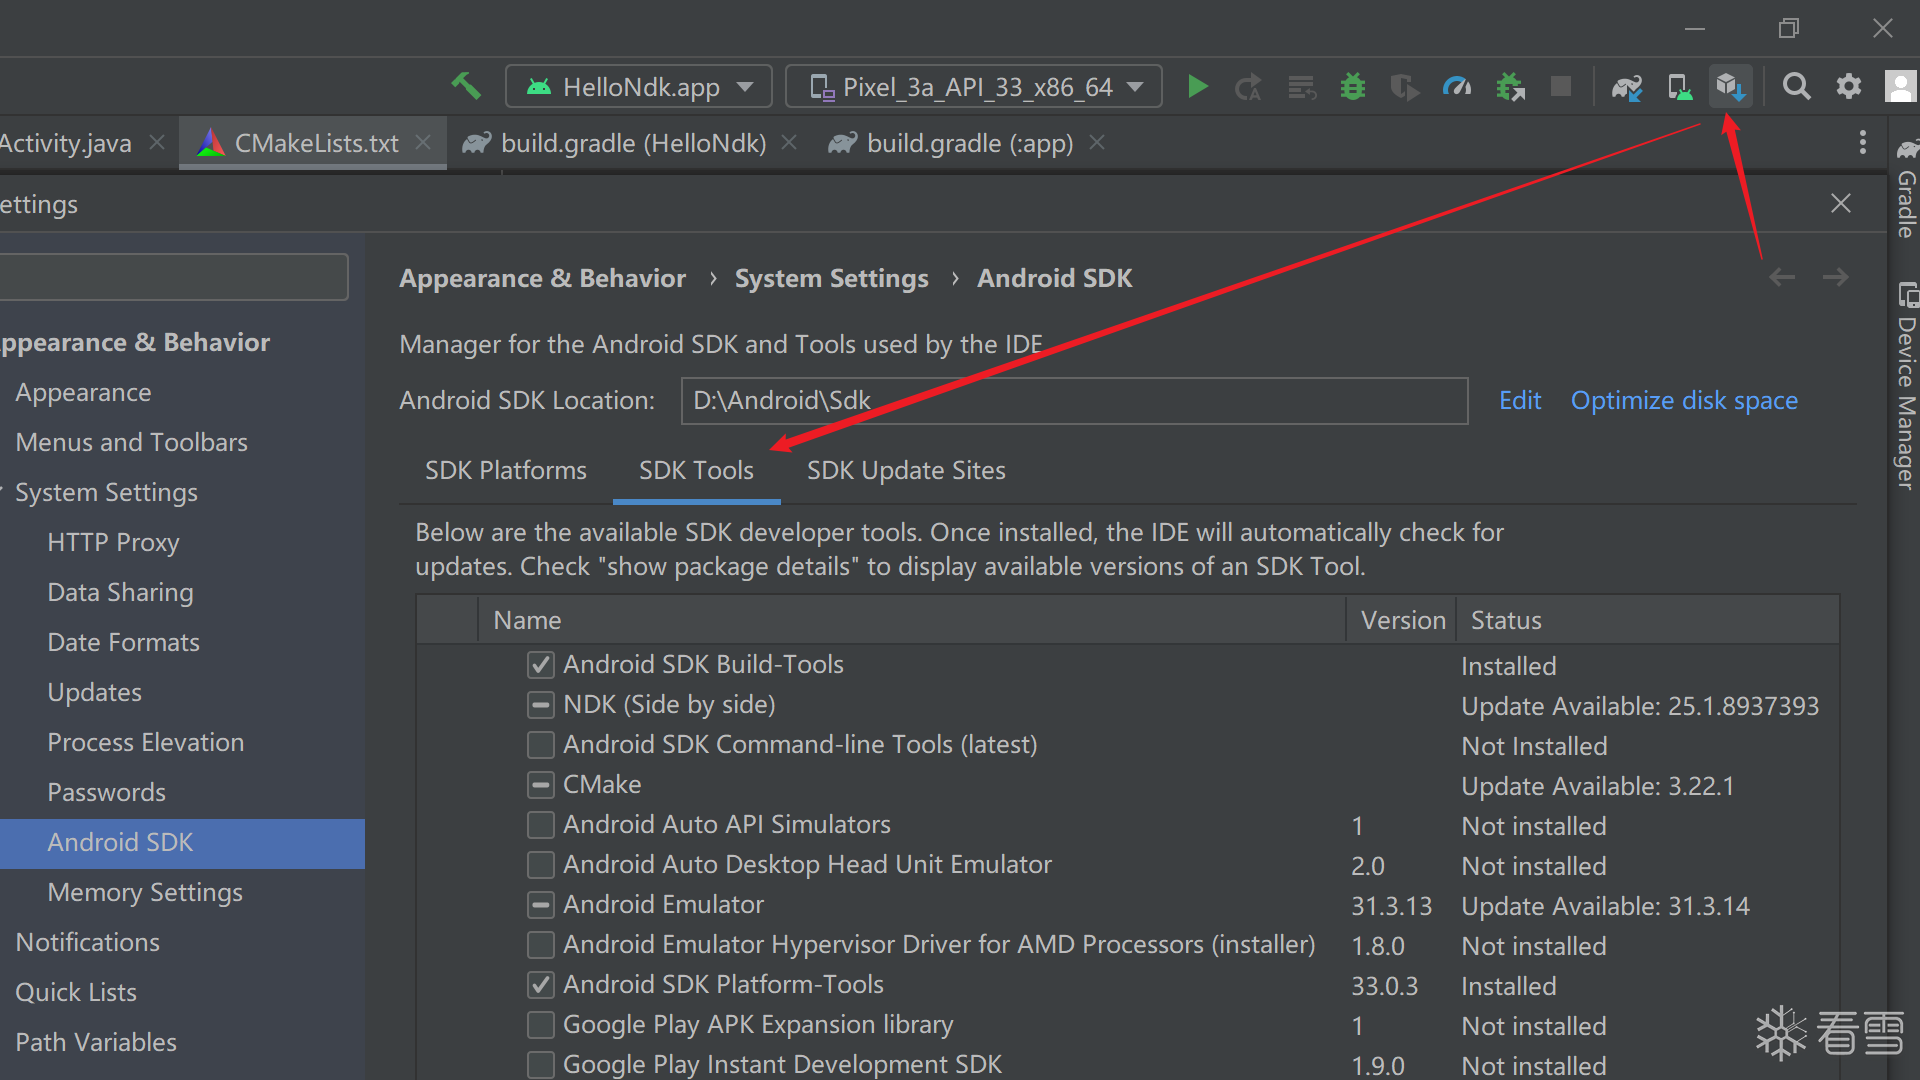Close the build.gradle (HelloNdk) tab
Image resolution: width=1920 pixels, height=1080 pixels.
point(789,143)
